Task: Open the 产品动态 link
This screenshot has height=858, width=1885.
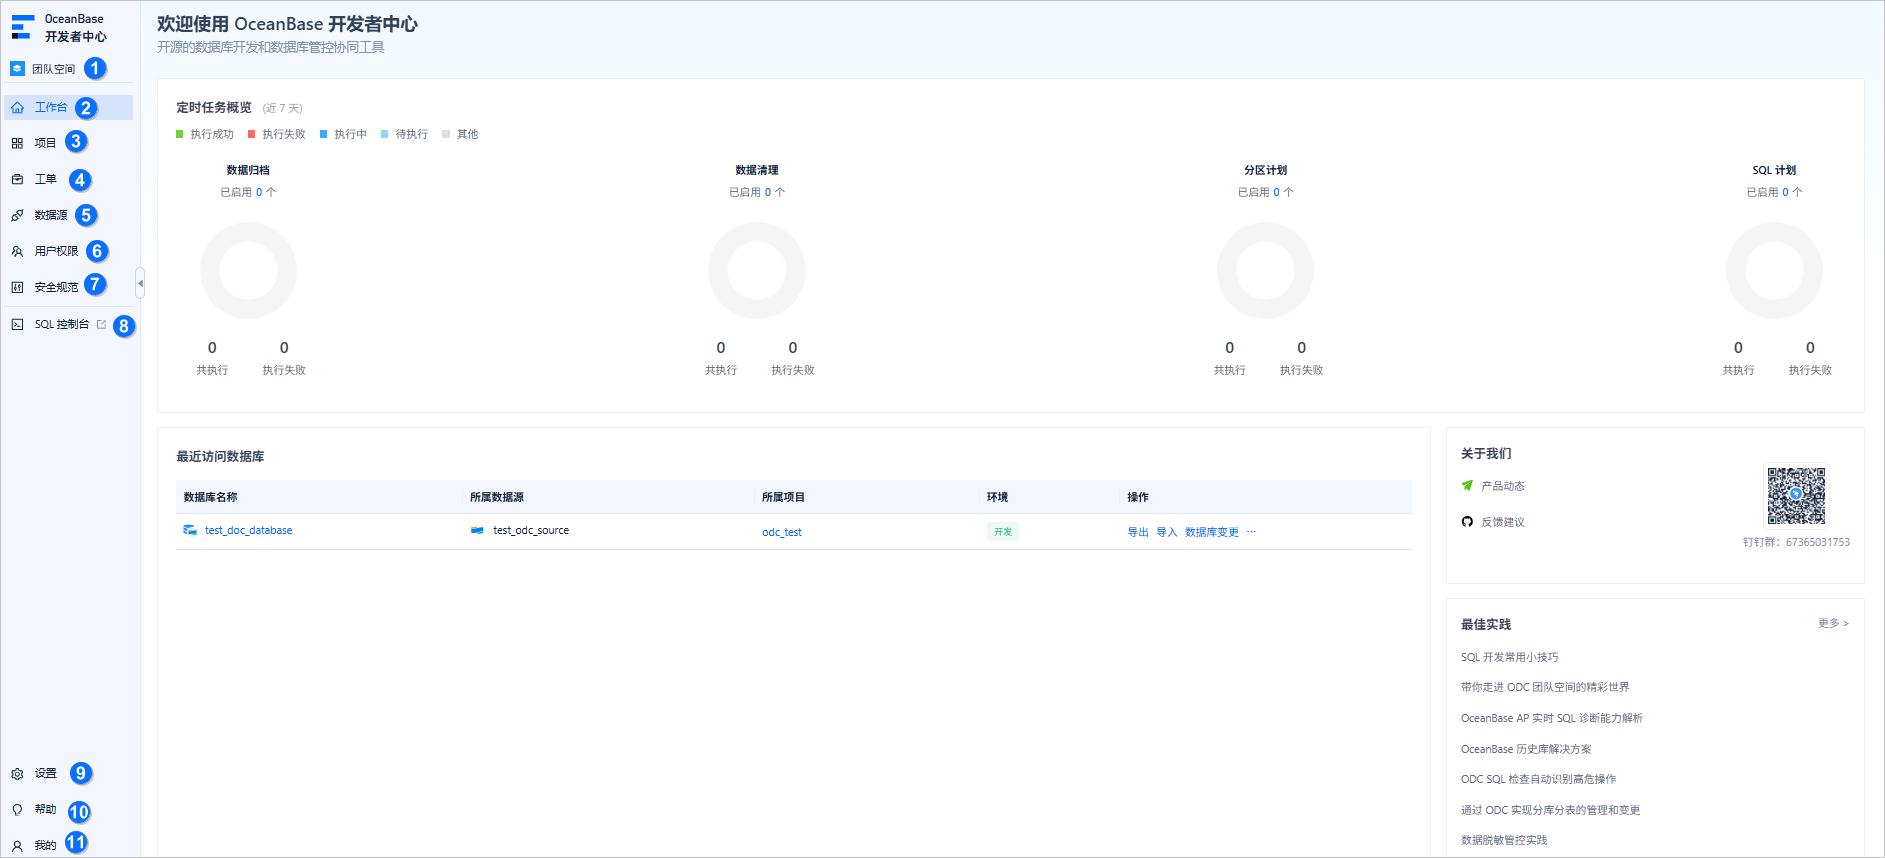Action: tap(1503, 486)
